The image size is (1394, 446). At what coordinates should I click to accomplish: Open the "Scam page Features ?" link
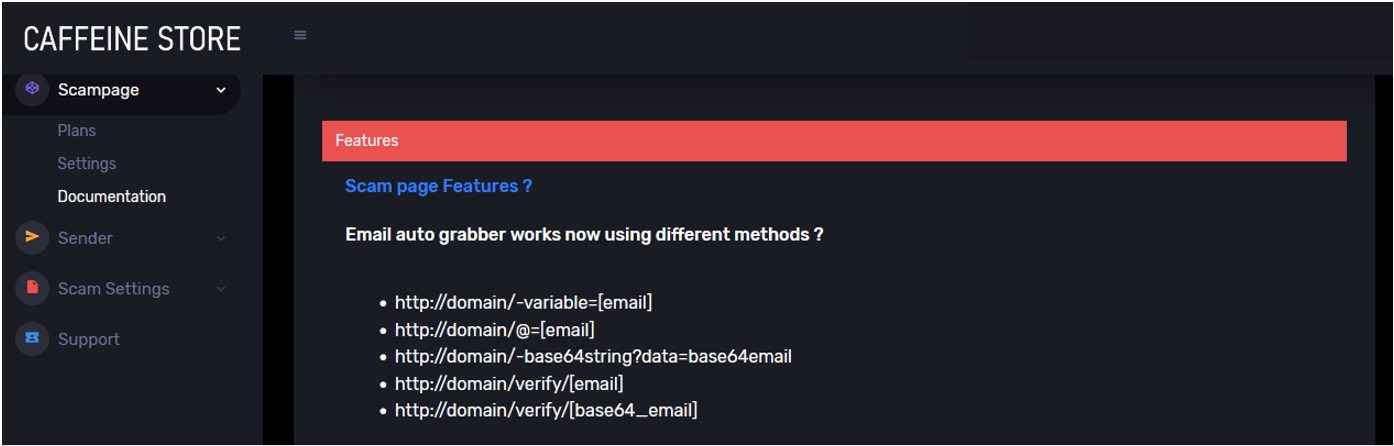[438, 186]
